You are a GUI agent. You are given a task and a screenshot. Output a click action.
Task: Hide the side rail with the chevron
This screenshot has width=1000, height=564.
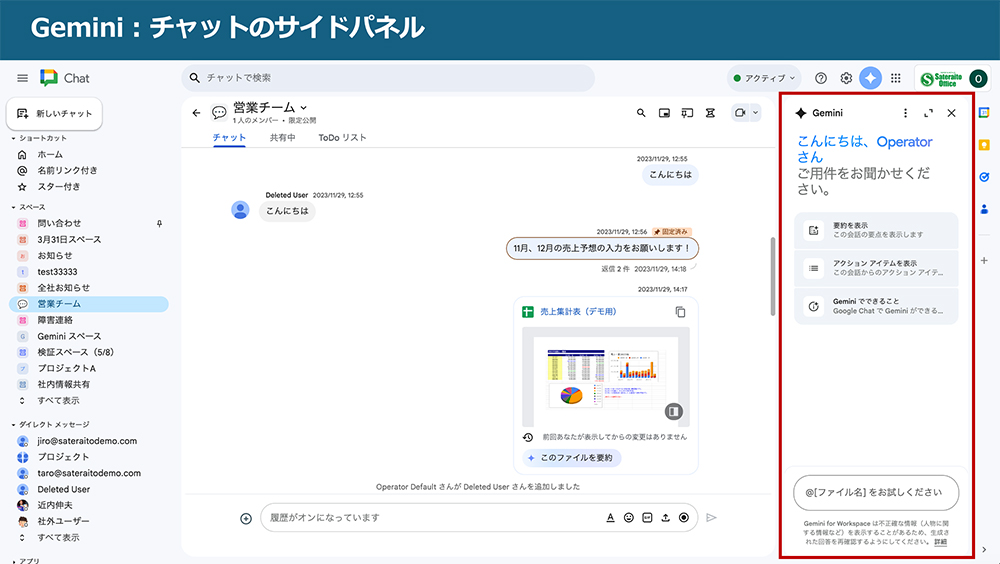tap(984, 549)
